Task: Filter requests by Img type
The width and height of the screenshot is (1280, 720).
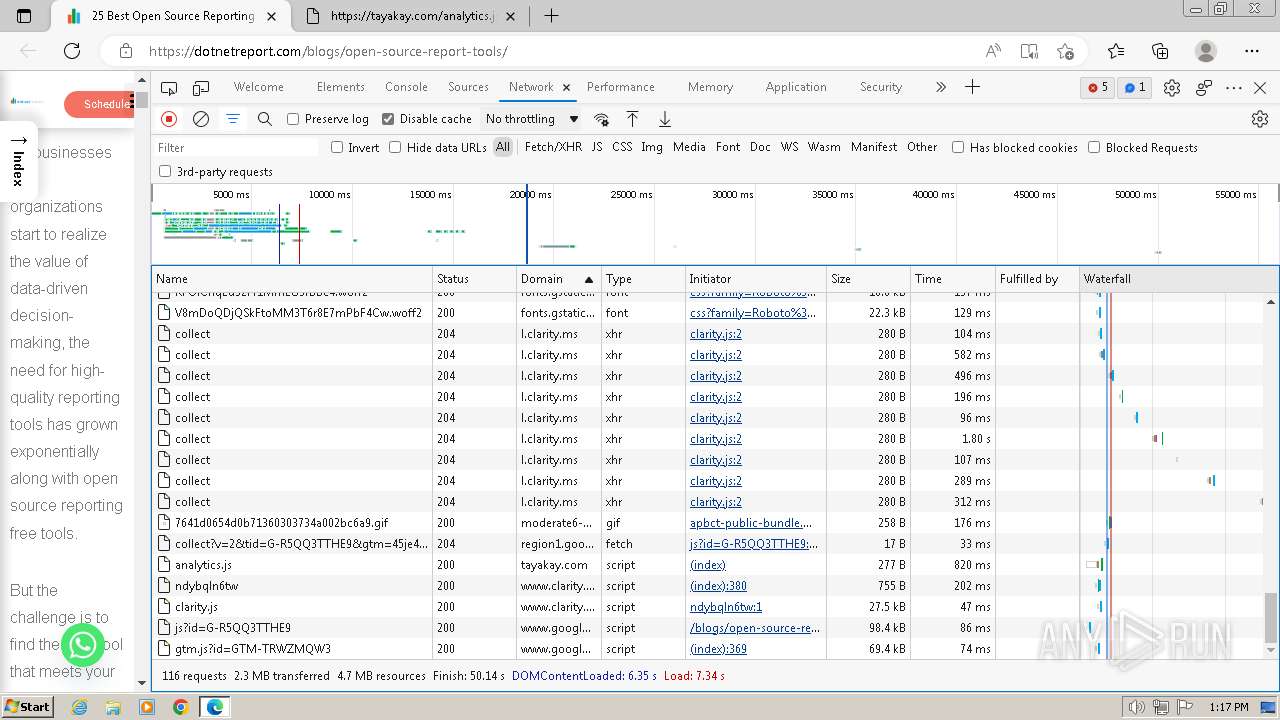Action: pos(652,147)
